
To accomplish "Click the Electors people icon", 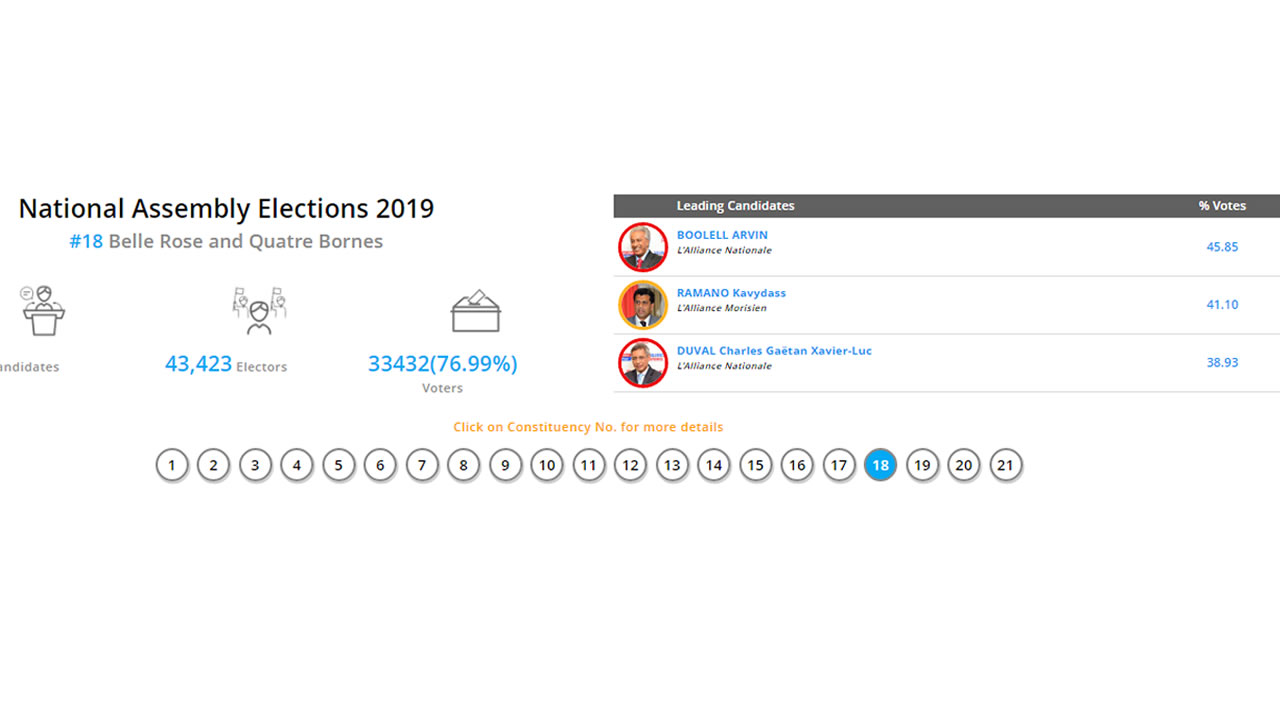I will point(259,310).
